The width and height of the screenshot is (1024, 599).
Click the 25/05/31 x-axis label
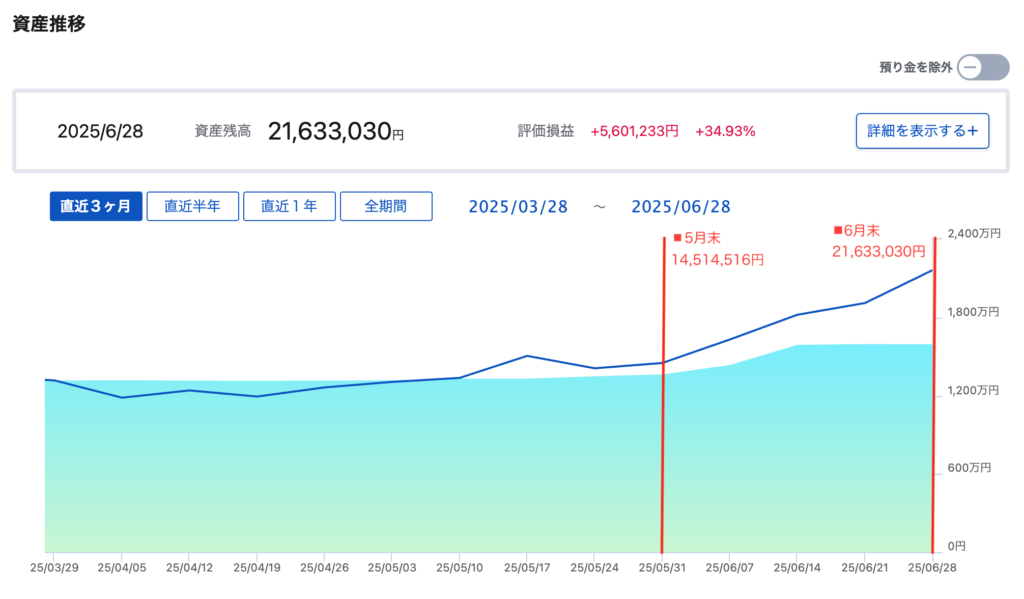coord(662,568)
